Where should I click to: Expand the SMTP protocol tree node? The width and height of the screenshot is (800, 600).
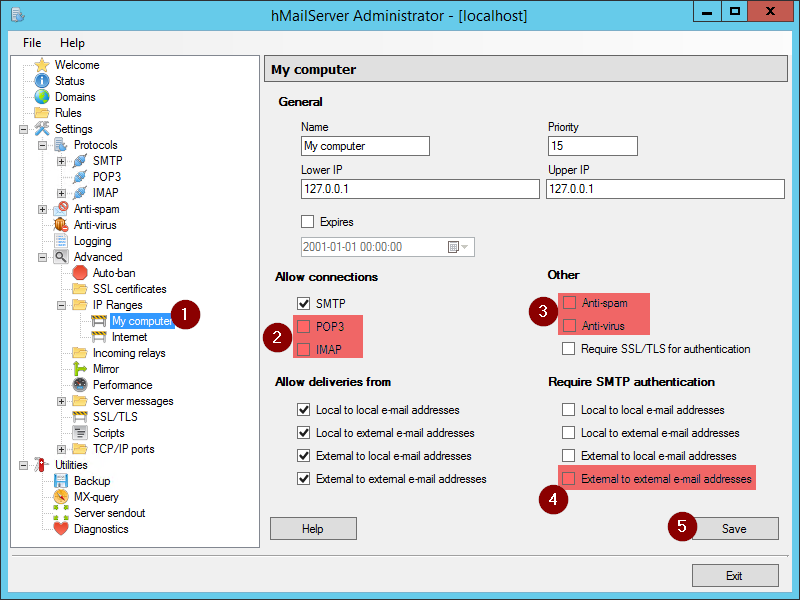click(61, 161)
